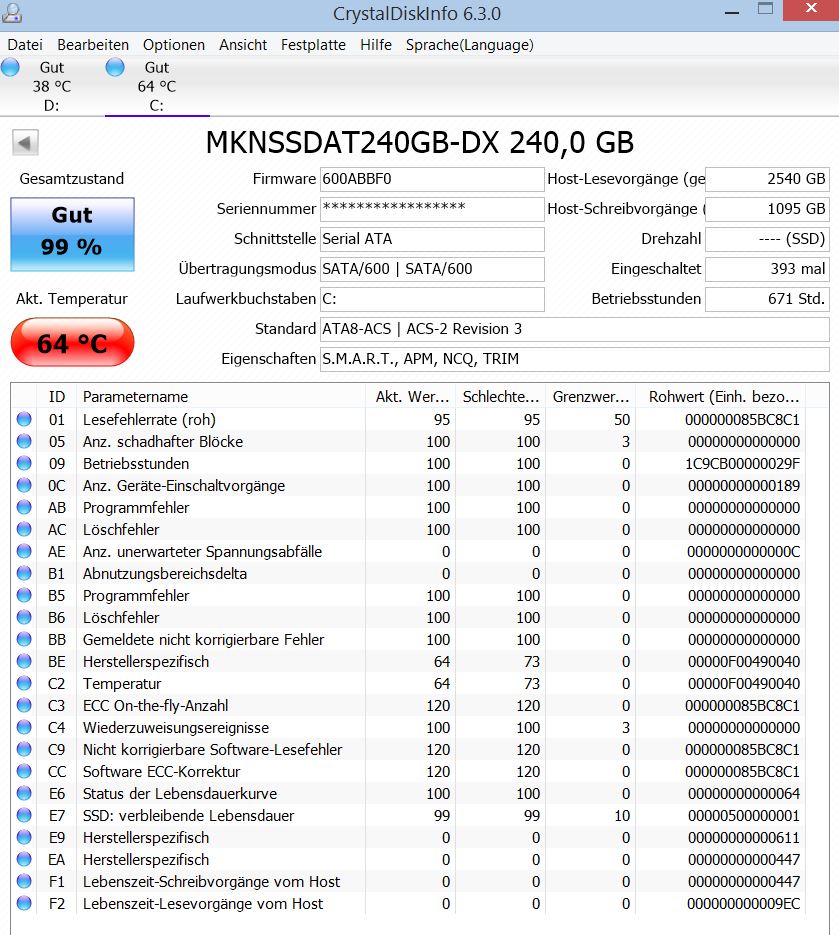Open the Sprache(Language) menu
Screen dimensions: 839x935
[469, 45]
